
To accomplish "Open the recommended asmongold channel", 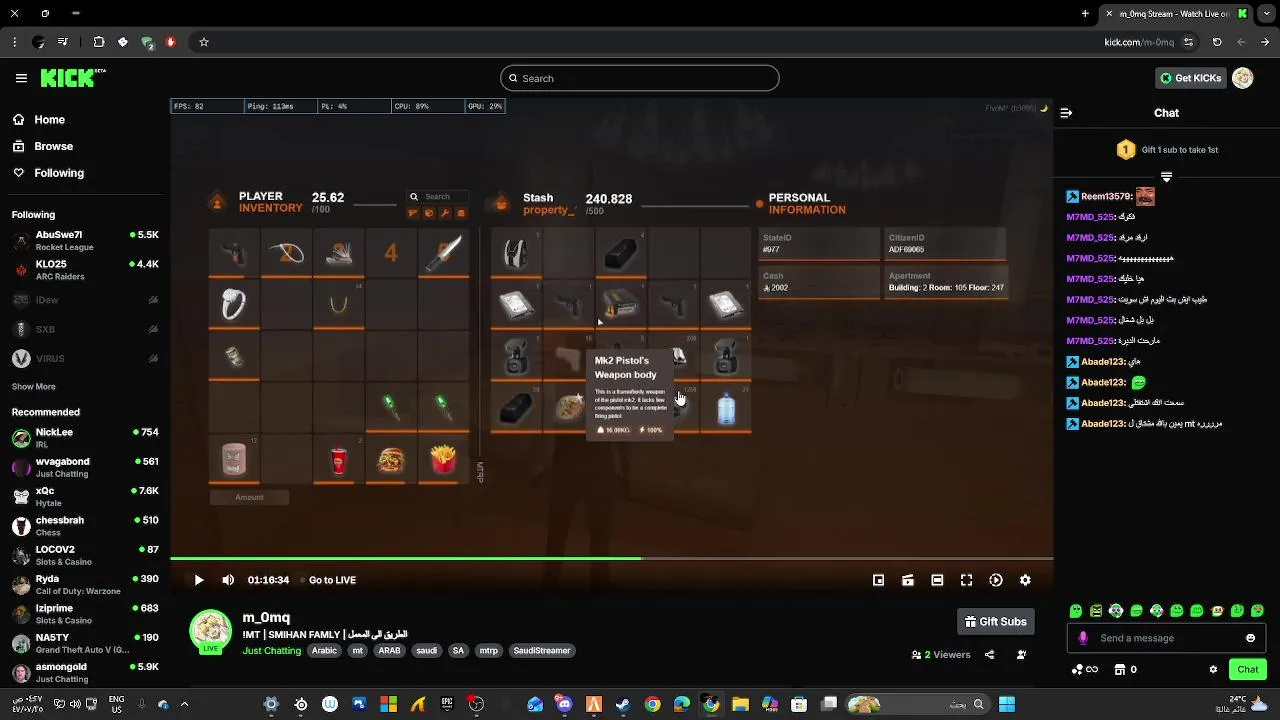I will [85, 672].
